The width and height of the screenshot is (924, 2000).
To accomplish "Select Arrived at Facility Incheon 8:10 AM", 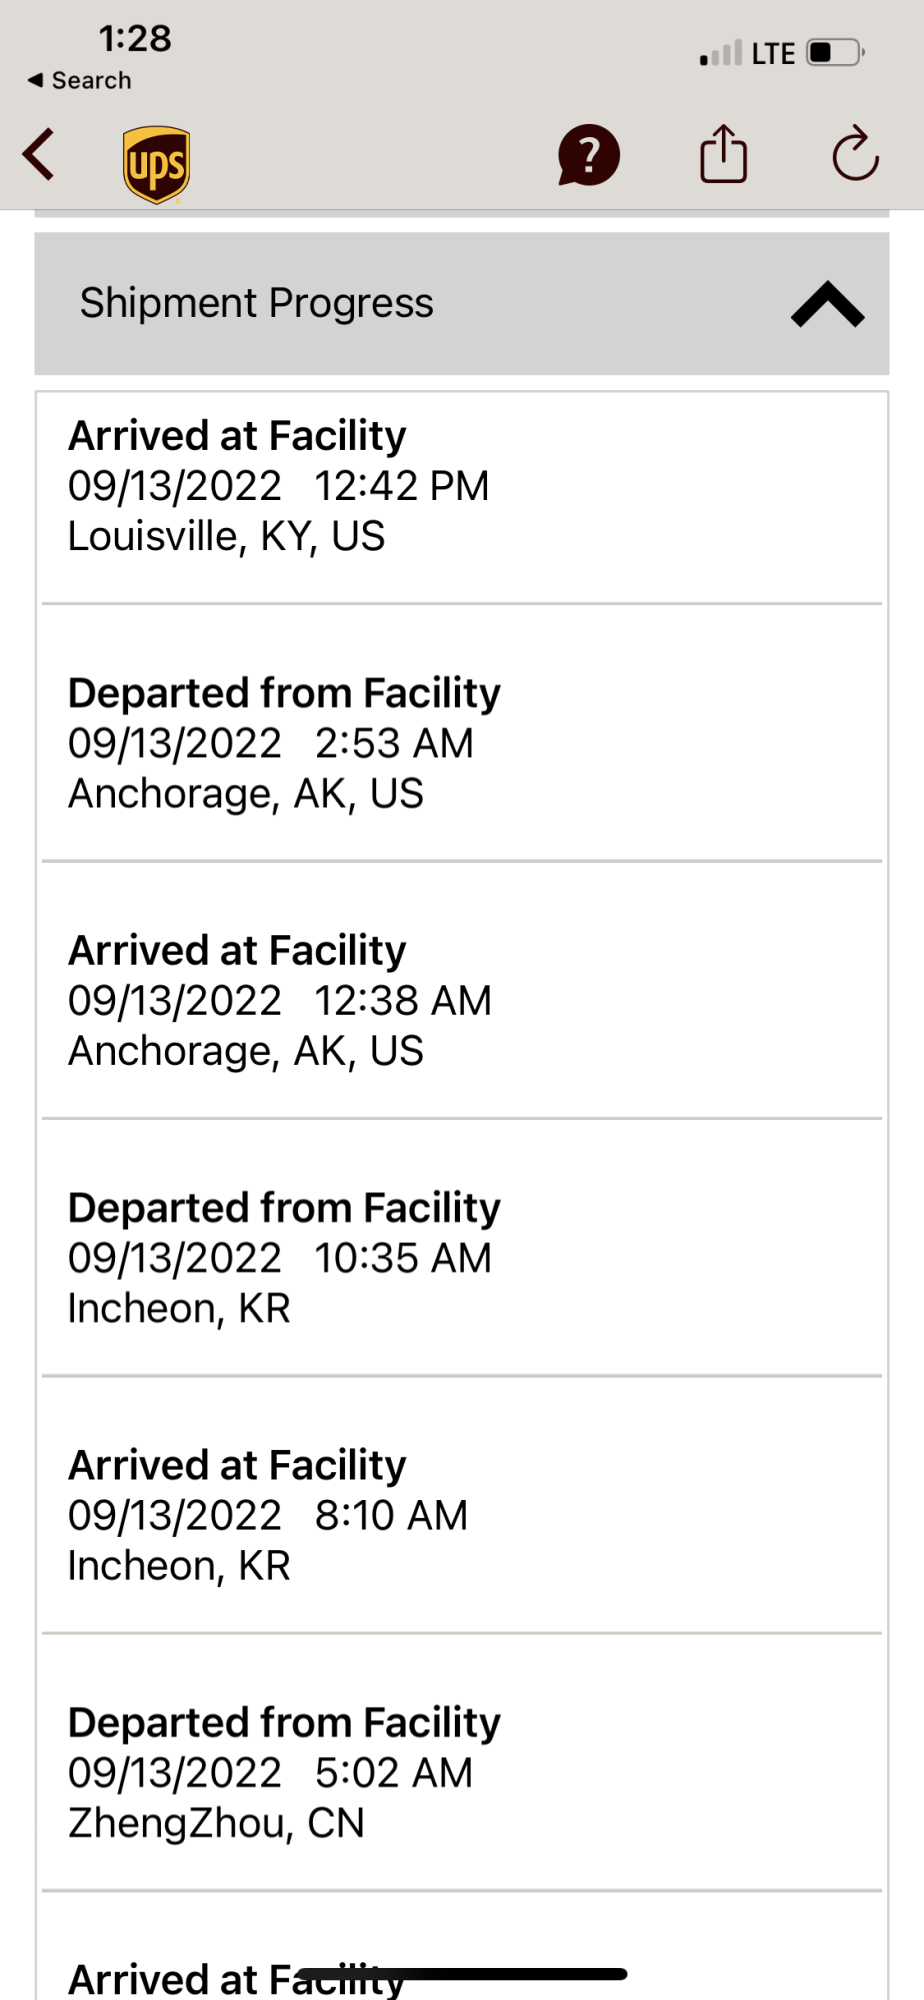I will [462, 1515].
